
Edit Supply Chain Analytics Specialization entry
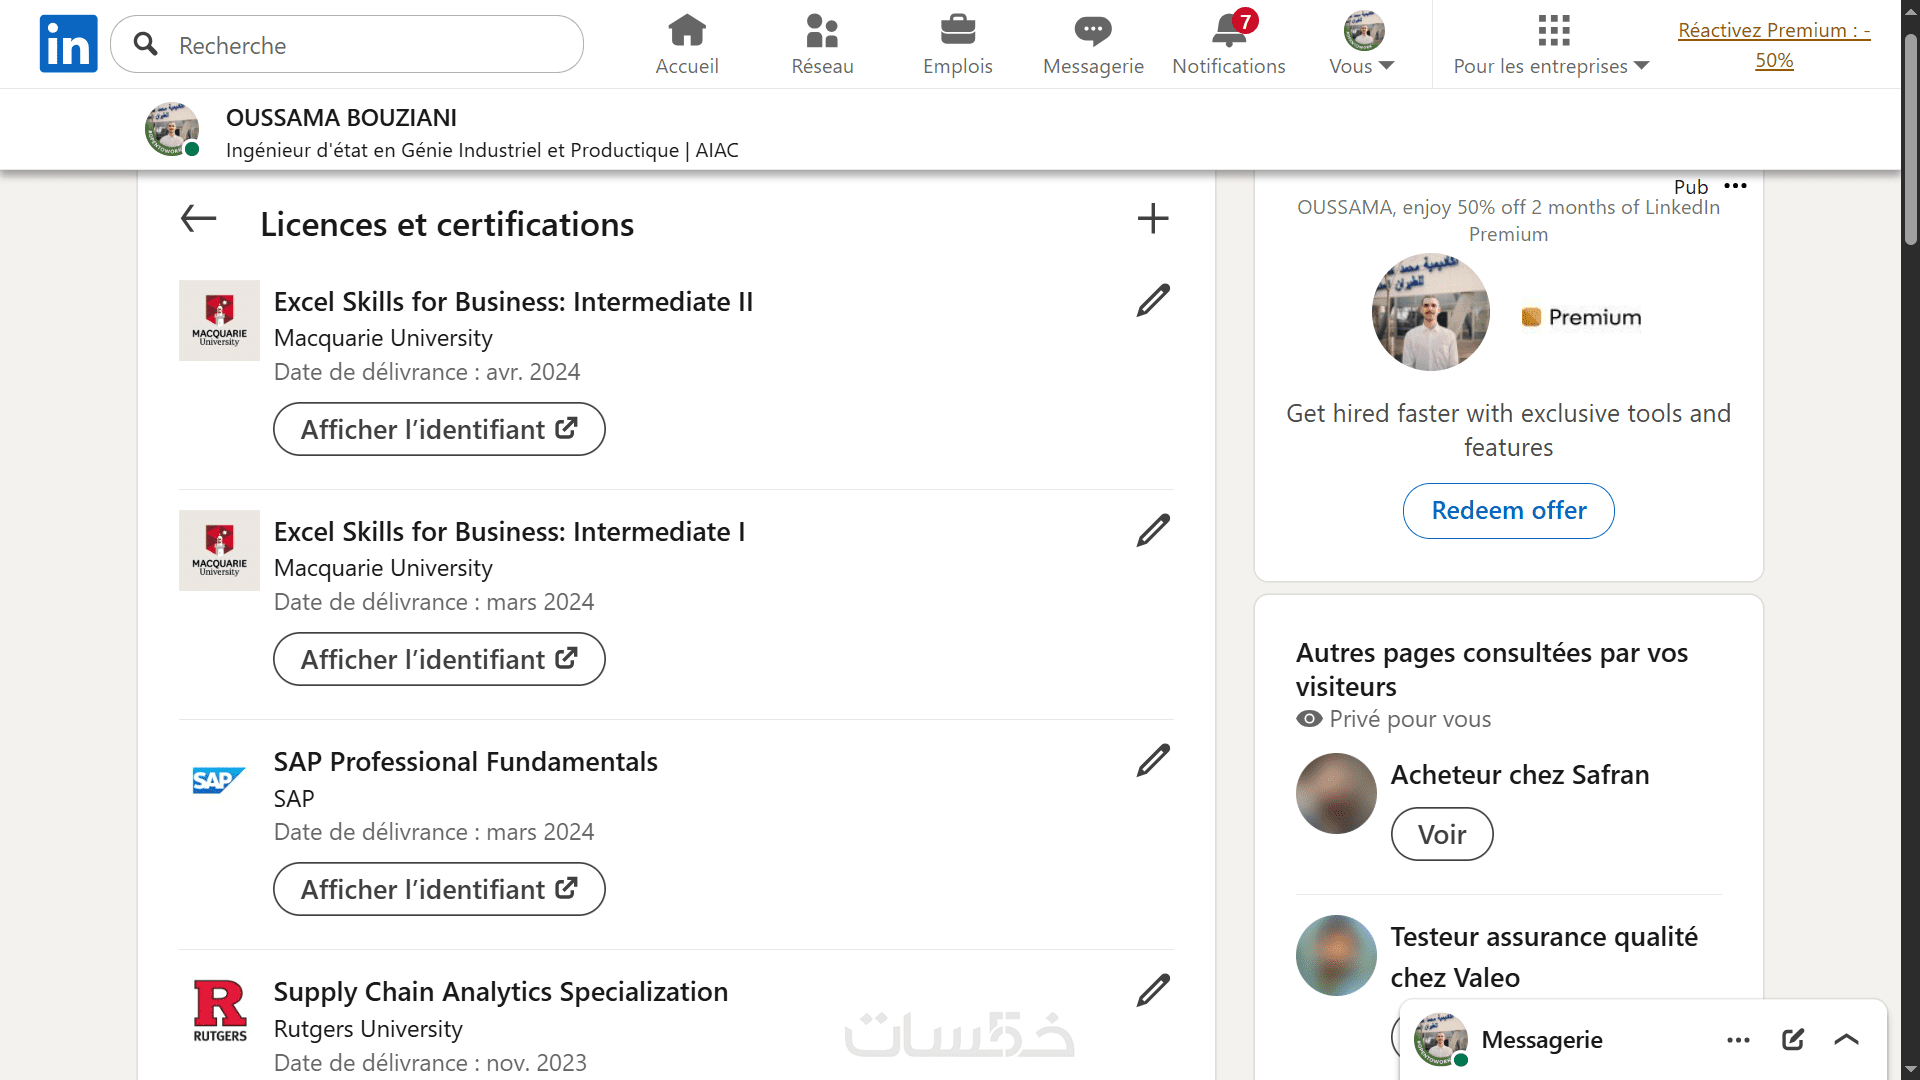click(x=1152, y=990)
